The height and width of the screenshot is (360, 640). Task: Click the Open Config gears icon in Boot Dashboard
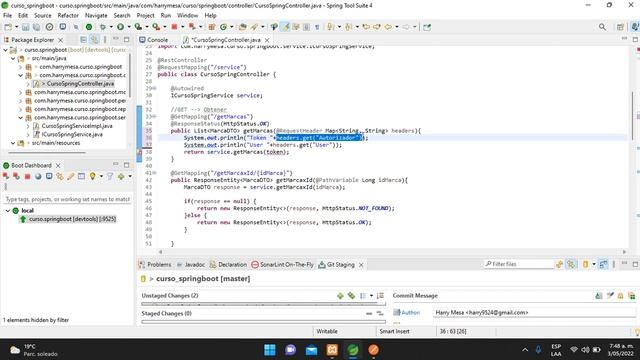[60, 176]
